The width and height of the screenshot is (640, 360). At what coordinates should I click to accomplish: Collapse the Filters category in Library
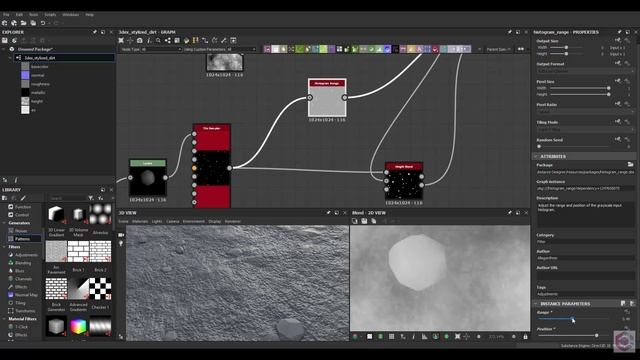tap(4, 247)
